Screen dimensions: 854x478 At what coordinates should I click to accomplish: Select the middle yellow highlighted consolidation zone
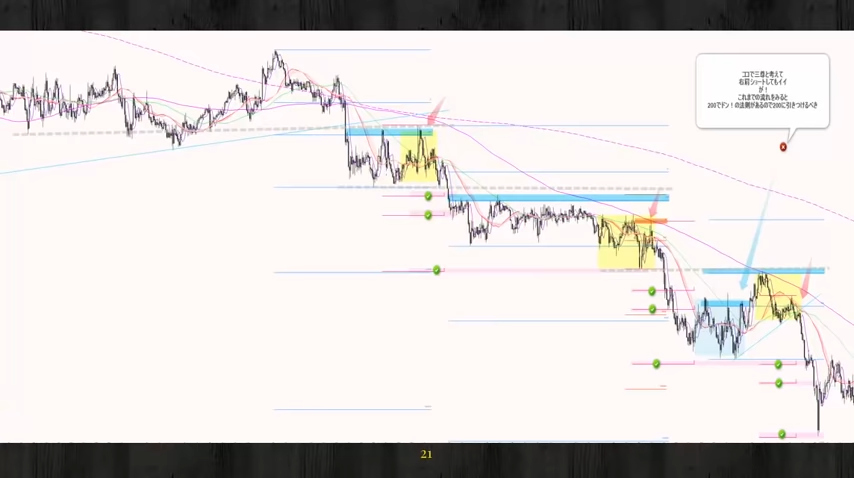click(626, 244)
